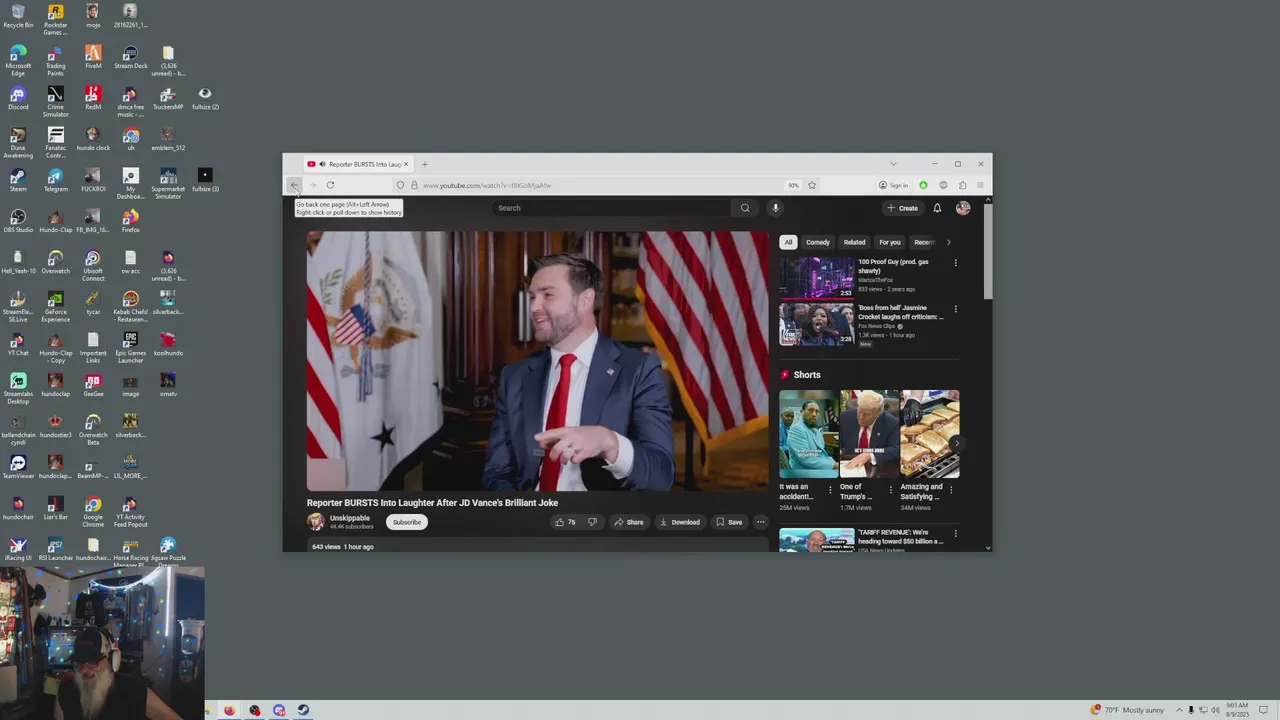Open YouTube notifications bell
1280x720 pixels.
pos(937,208)
